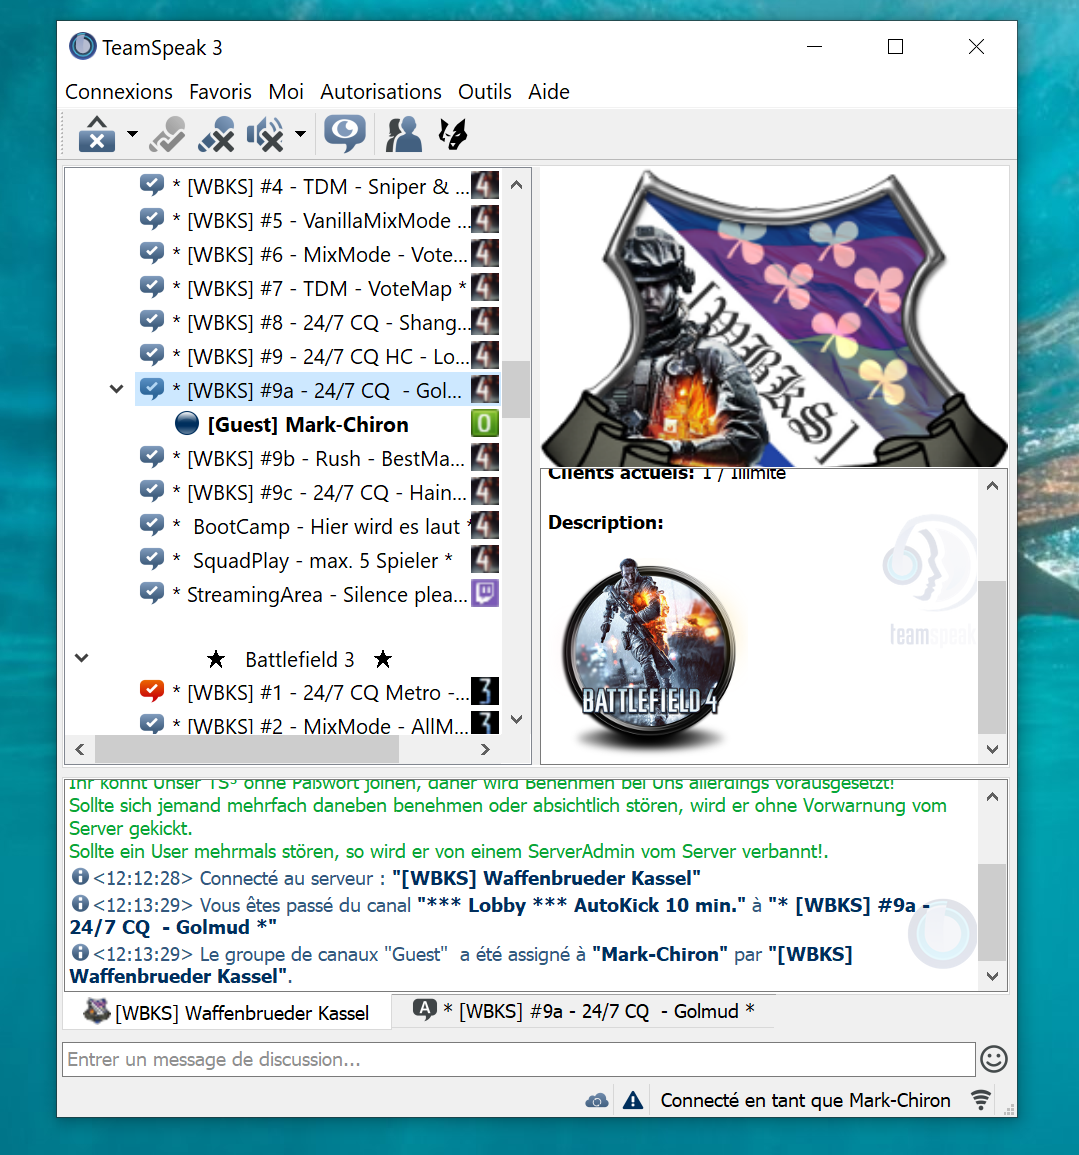The height and width of the screenshot is (1155, 1079).
Task: Open the Autorisations menu
Action: (x=380, y=92)
